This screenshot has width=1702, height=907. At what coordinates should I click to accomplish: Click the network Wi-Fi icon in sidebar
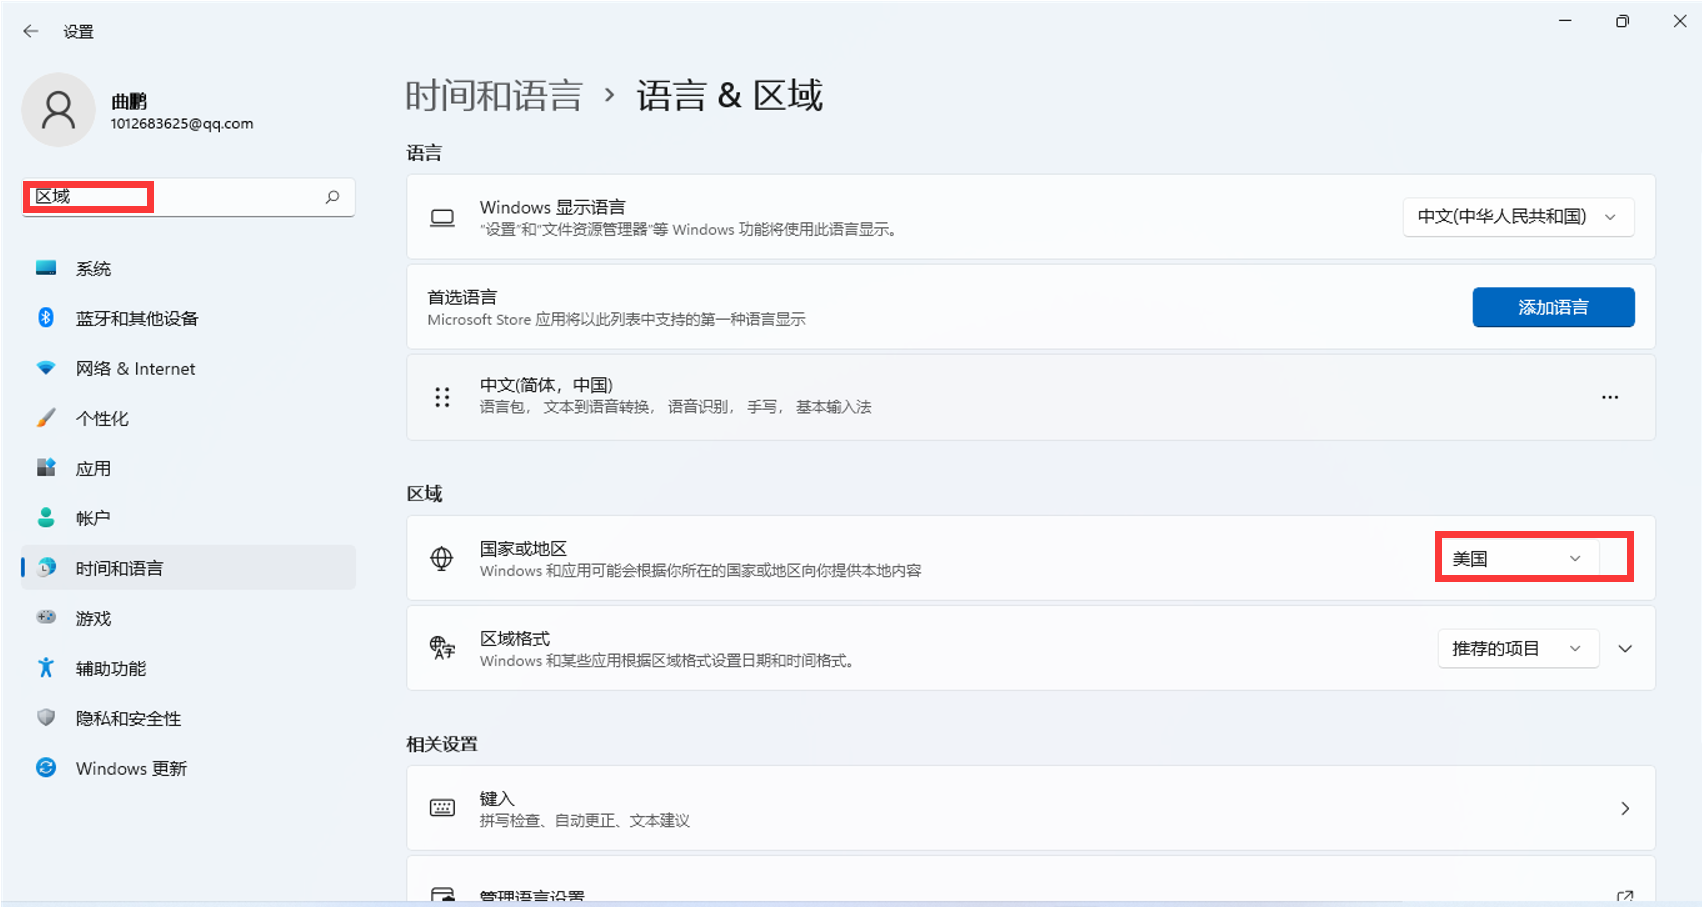point(46,368)
